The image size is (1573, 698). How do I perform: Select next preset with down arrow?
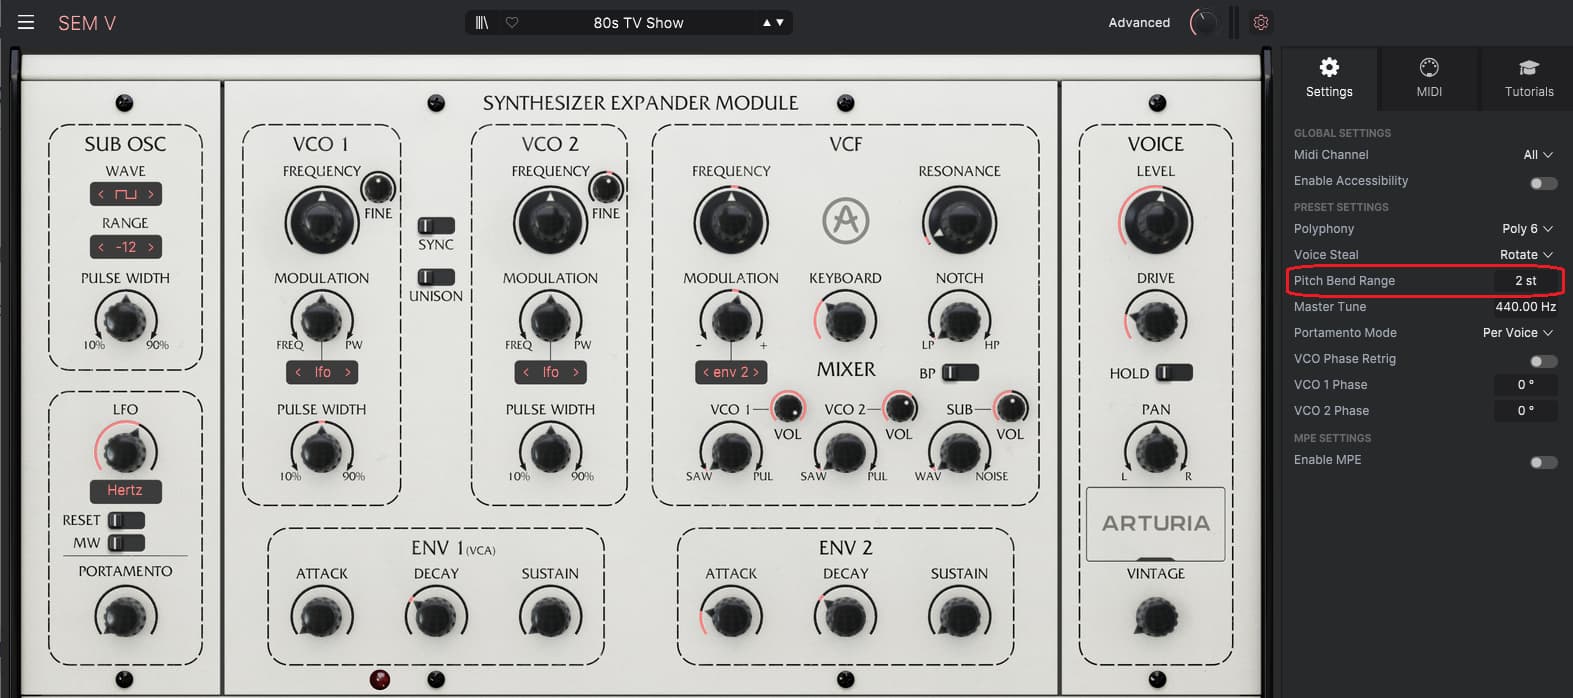click(780, 22)
